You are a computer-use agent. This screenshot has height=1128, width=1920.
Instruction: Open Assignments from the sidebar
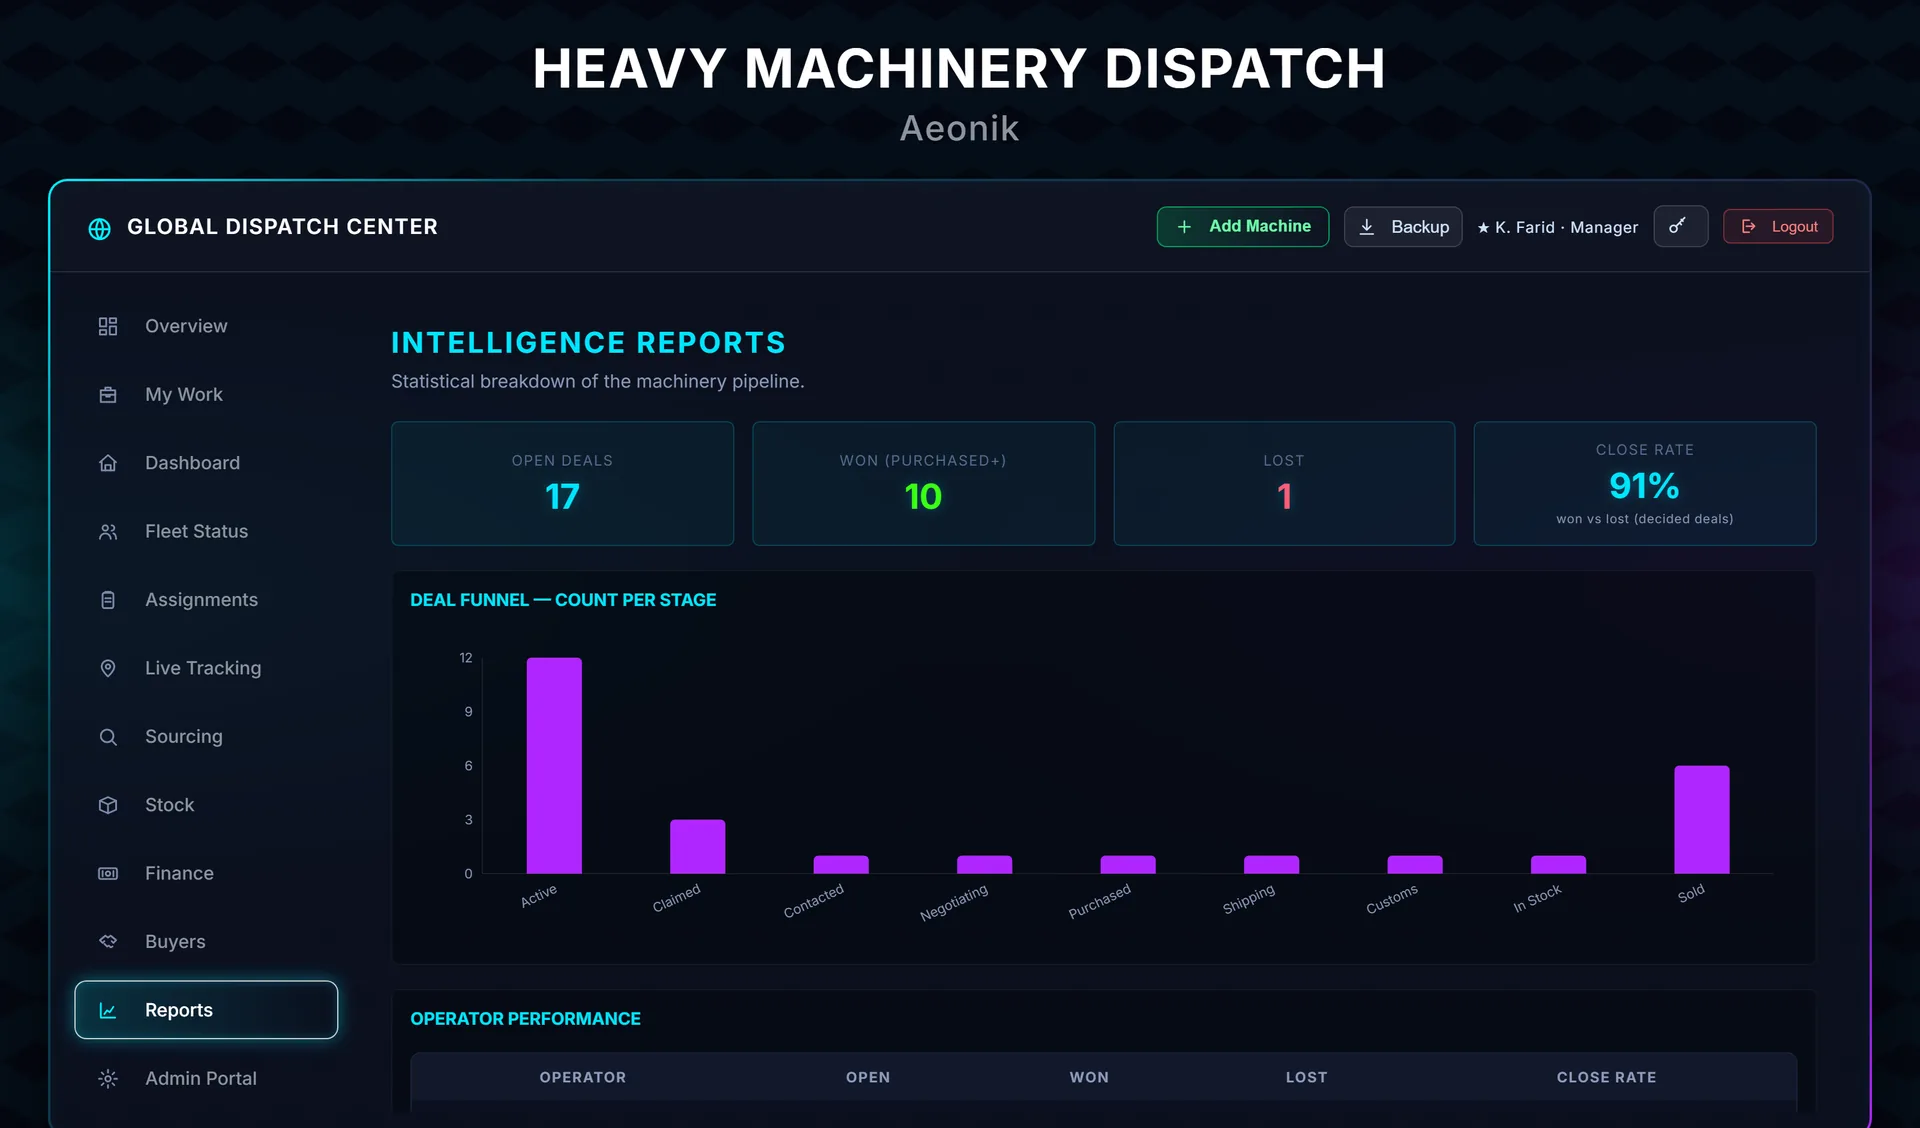pos(206,600)
